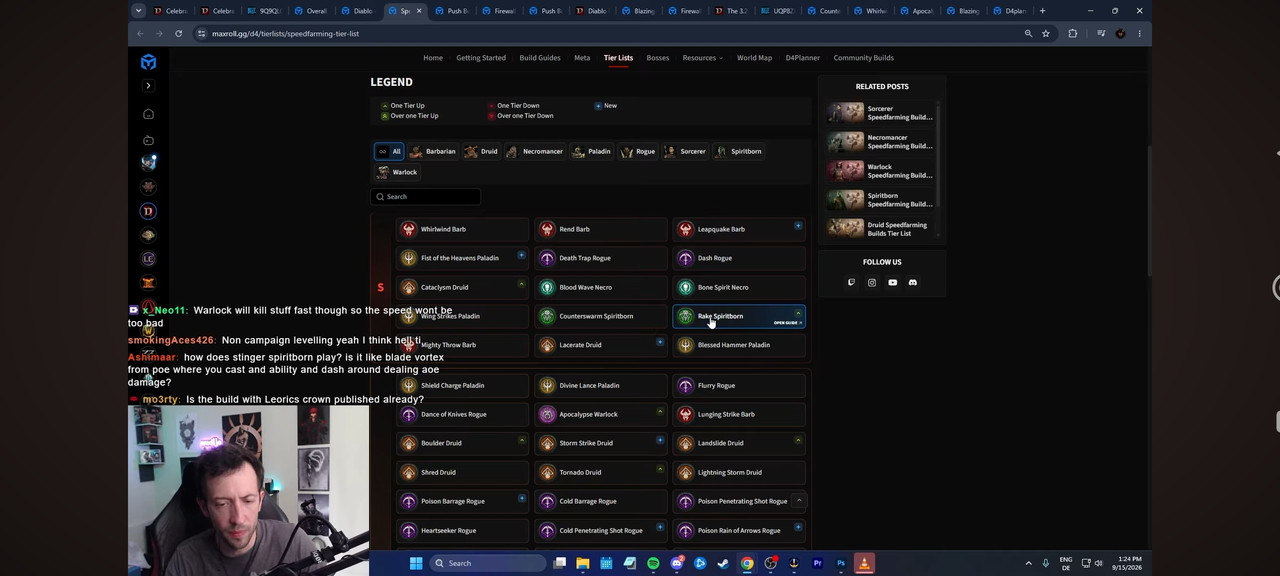Filter tier list by Druid
1280x576 pixels.
(x=481, y=151)
